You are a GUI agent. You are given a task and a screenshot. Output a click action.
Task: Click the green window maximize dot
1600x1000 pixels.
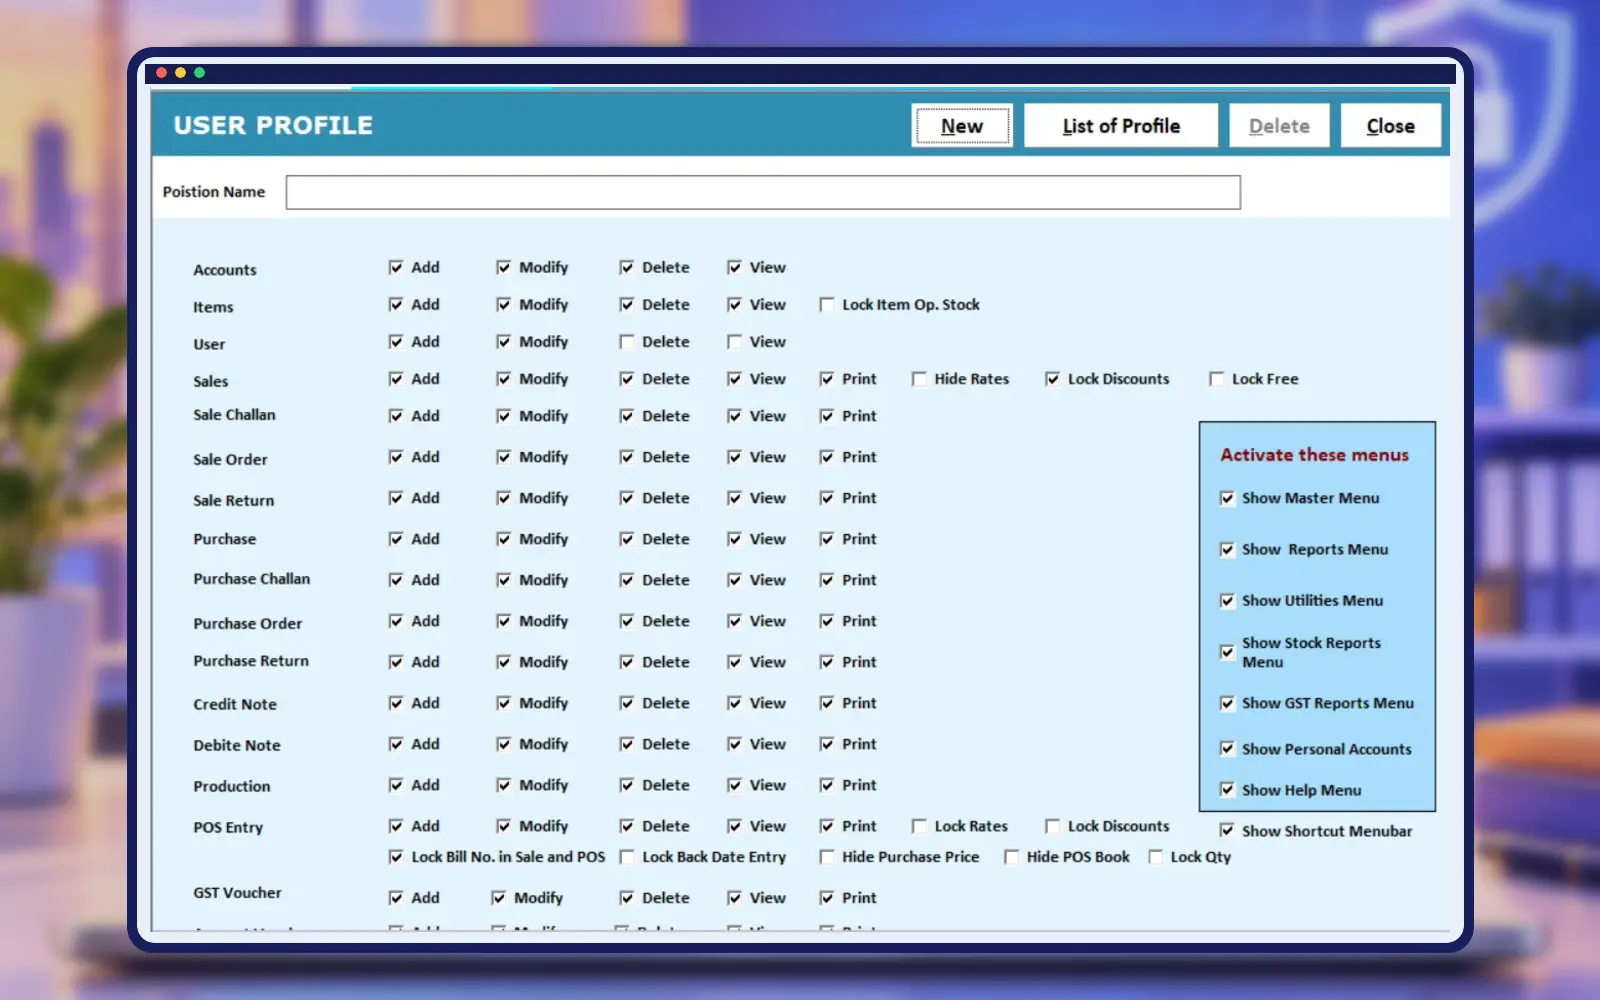click(199, 73)
